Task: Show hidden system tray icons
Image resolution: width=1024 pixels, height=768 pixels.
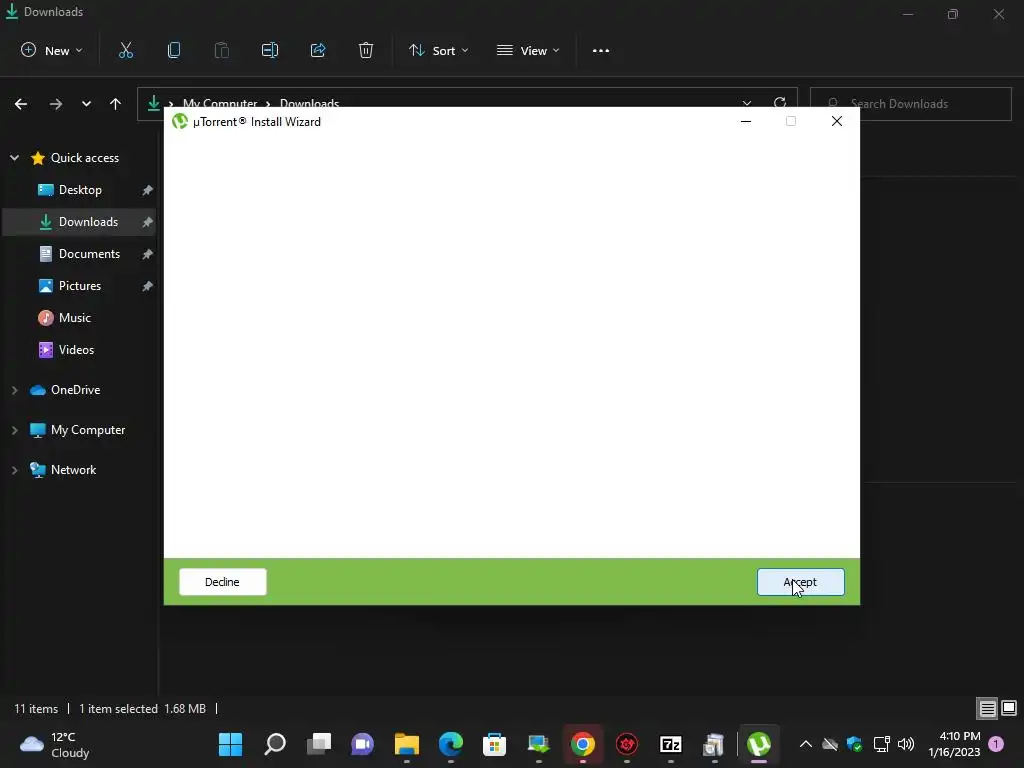Action: click(806, 744)
